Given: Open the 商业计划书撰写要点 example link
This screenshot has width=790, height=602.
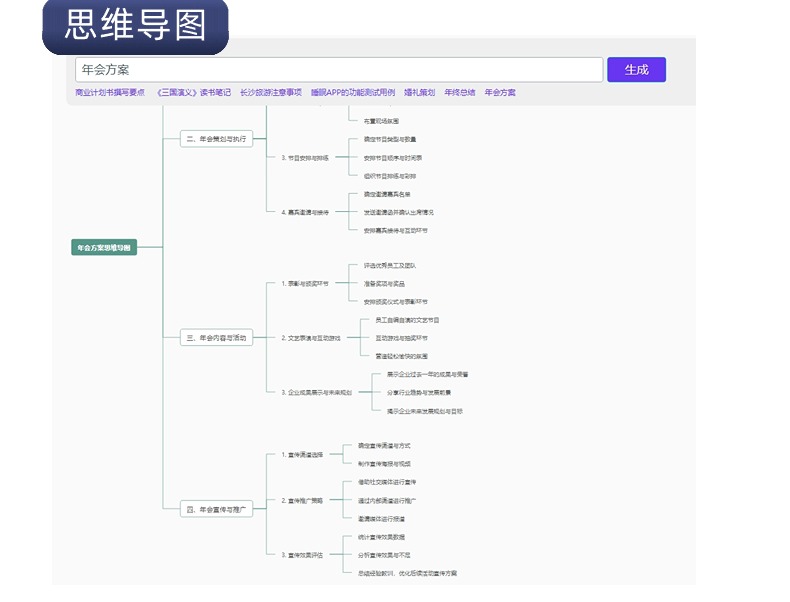Looking at the screenshot, I should (110, 93).
